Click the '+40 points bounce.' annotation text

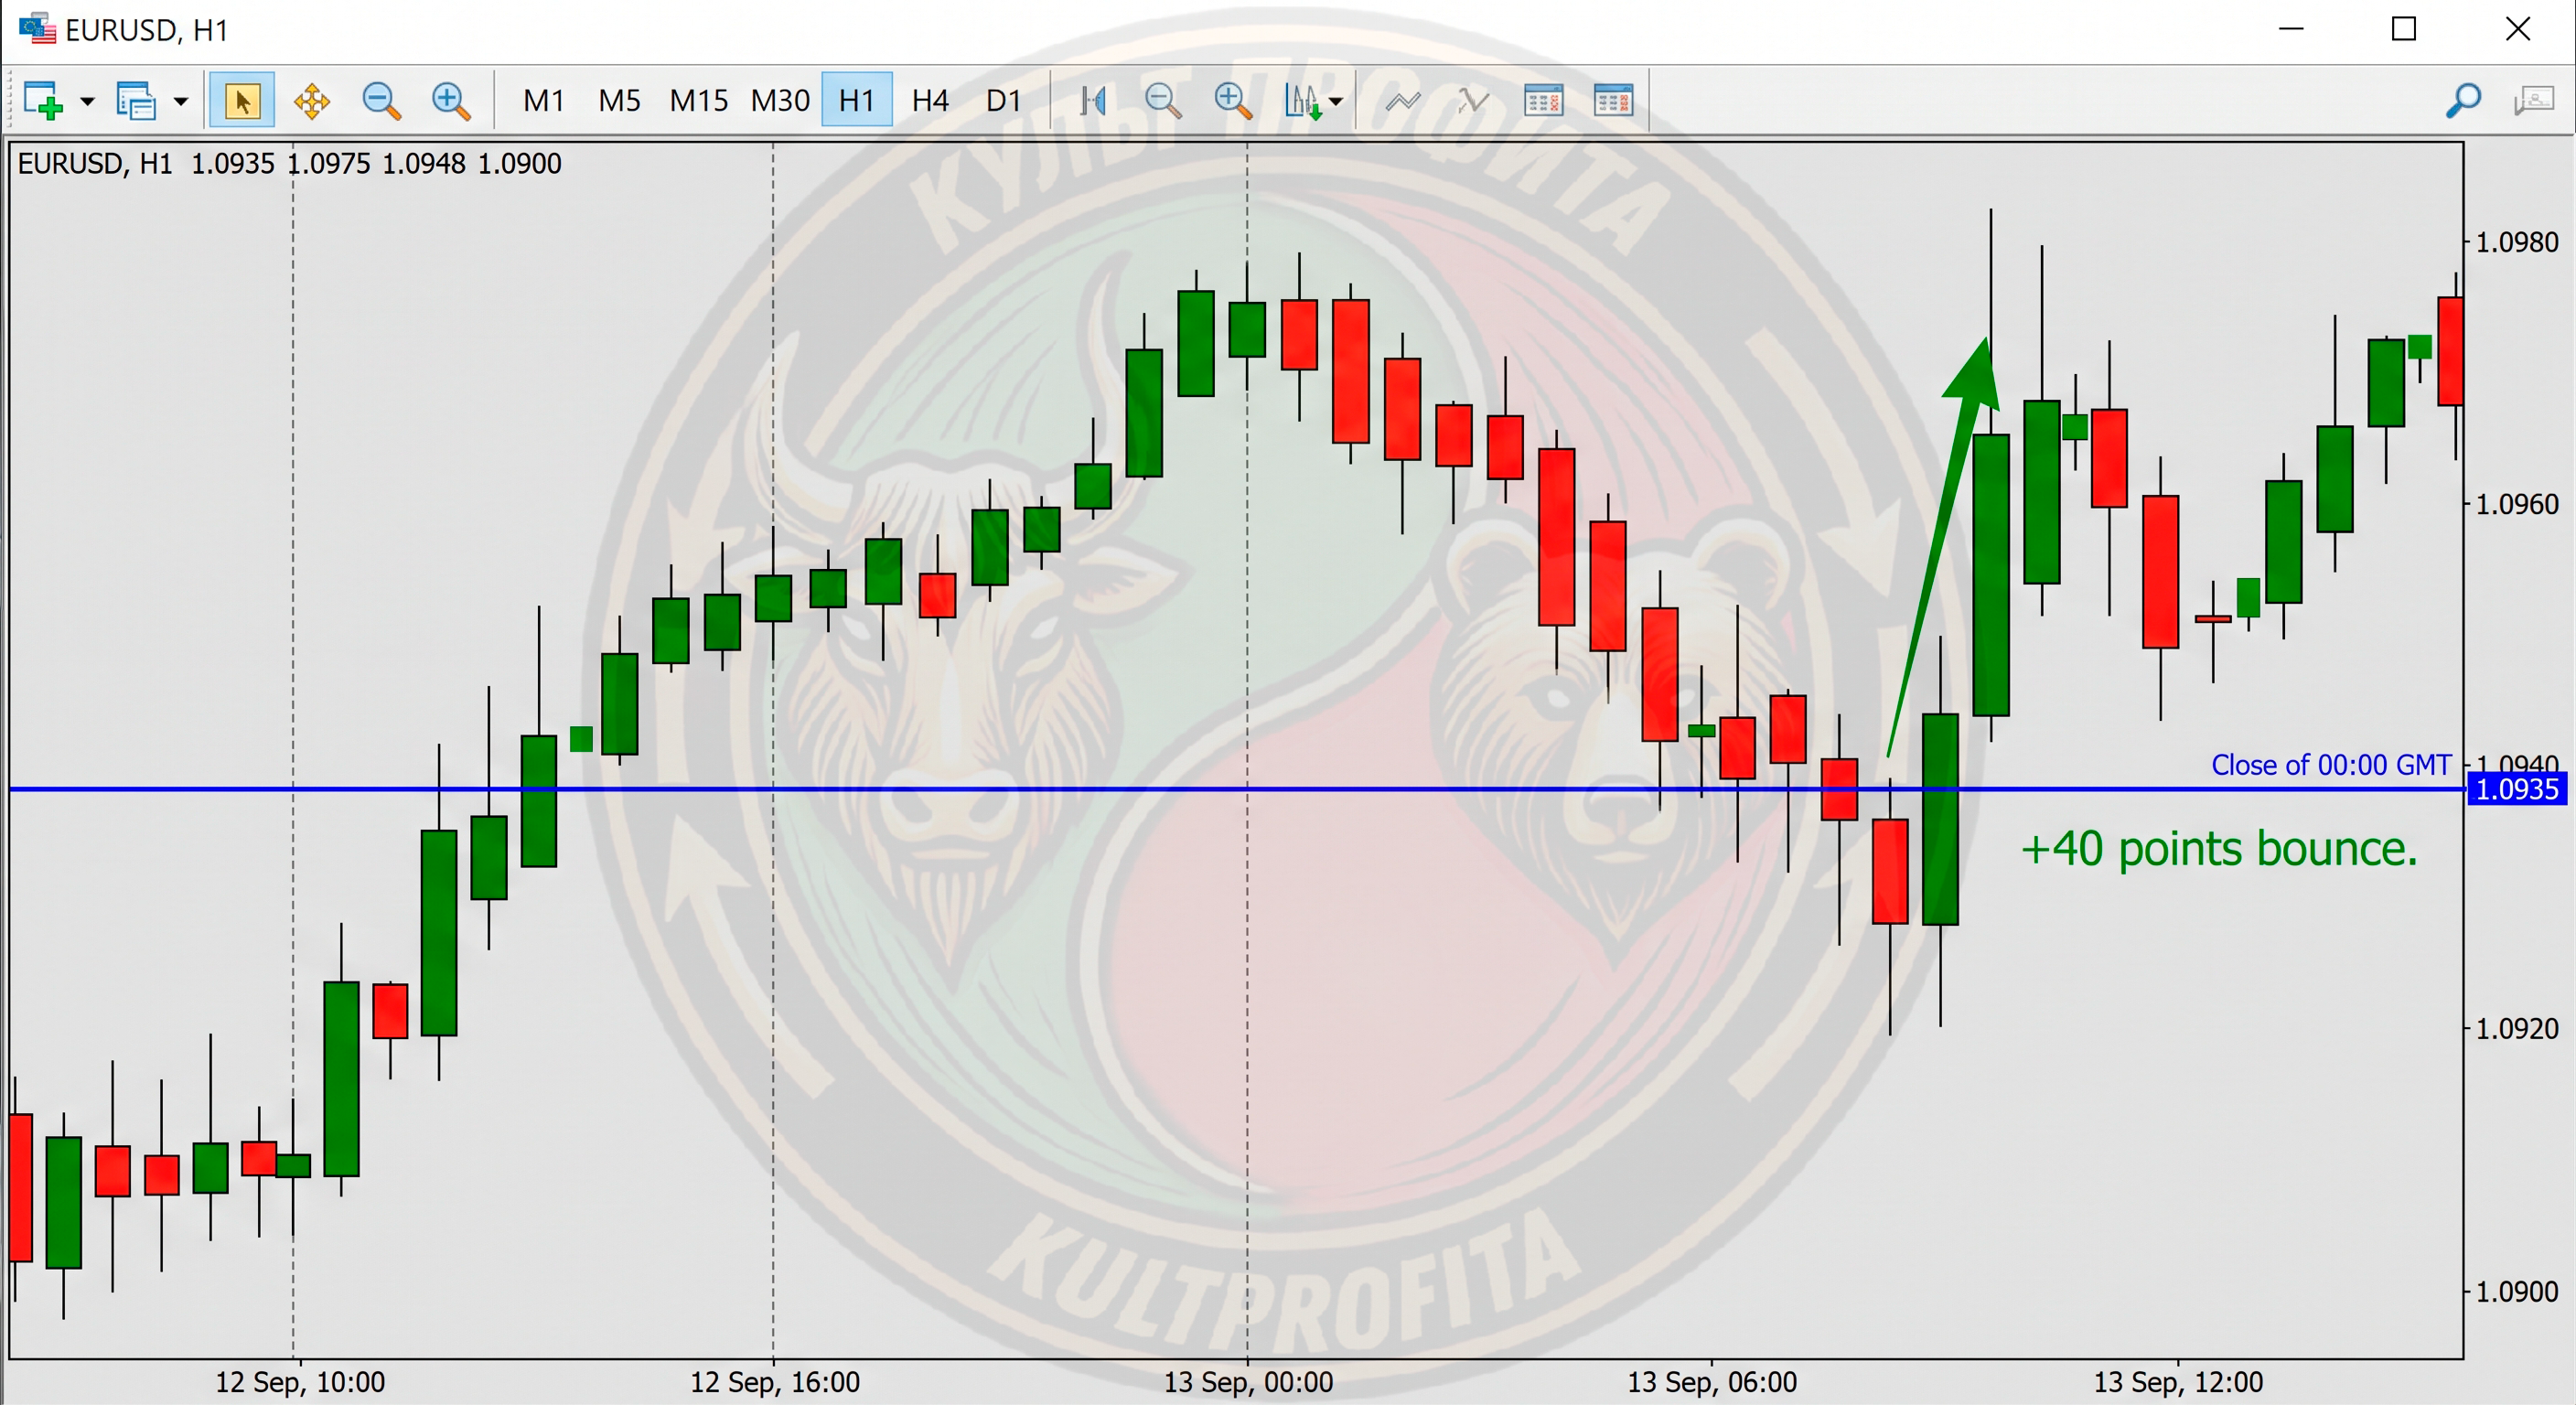coord(2219,849)
